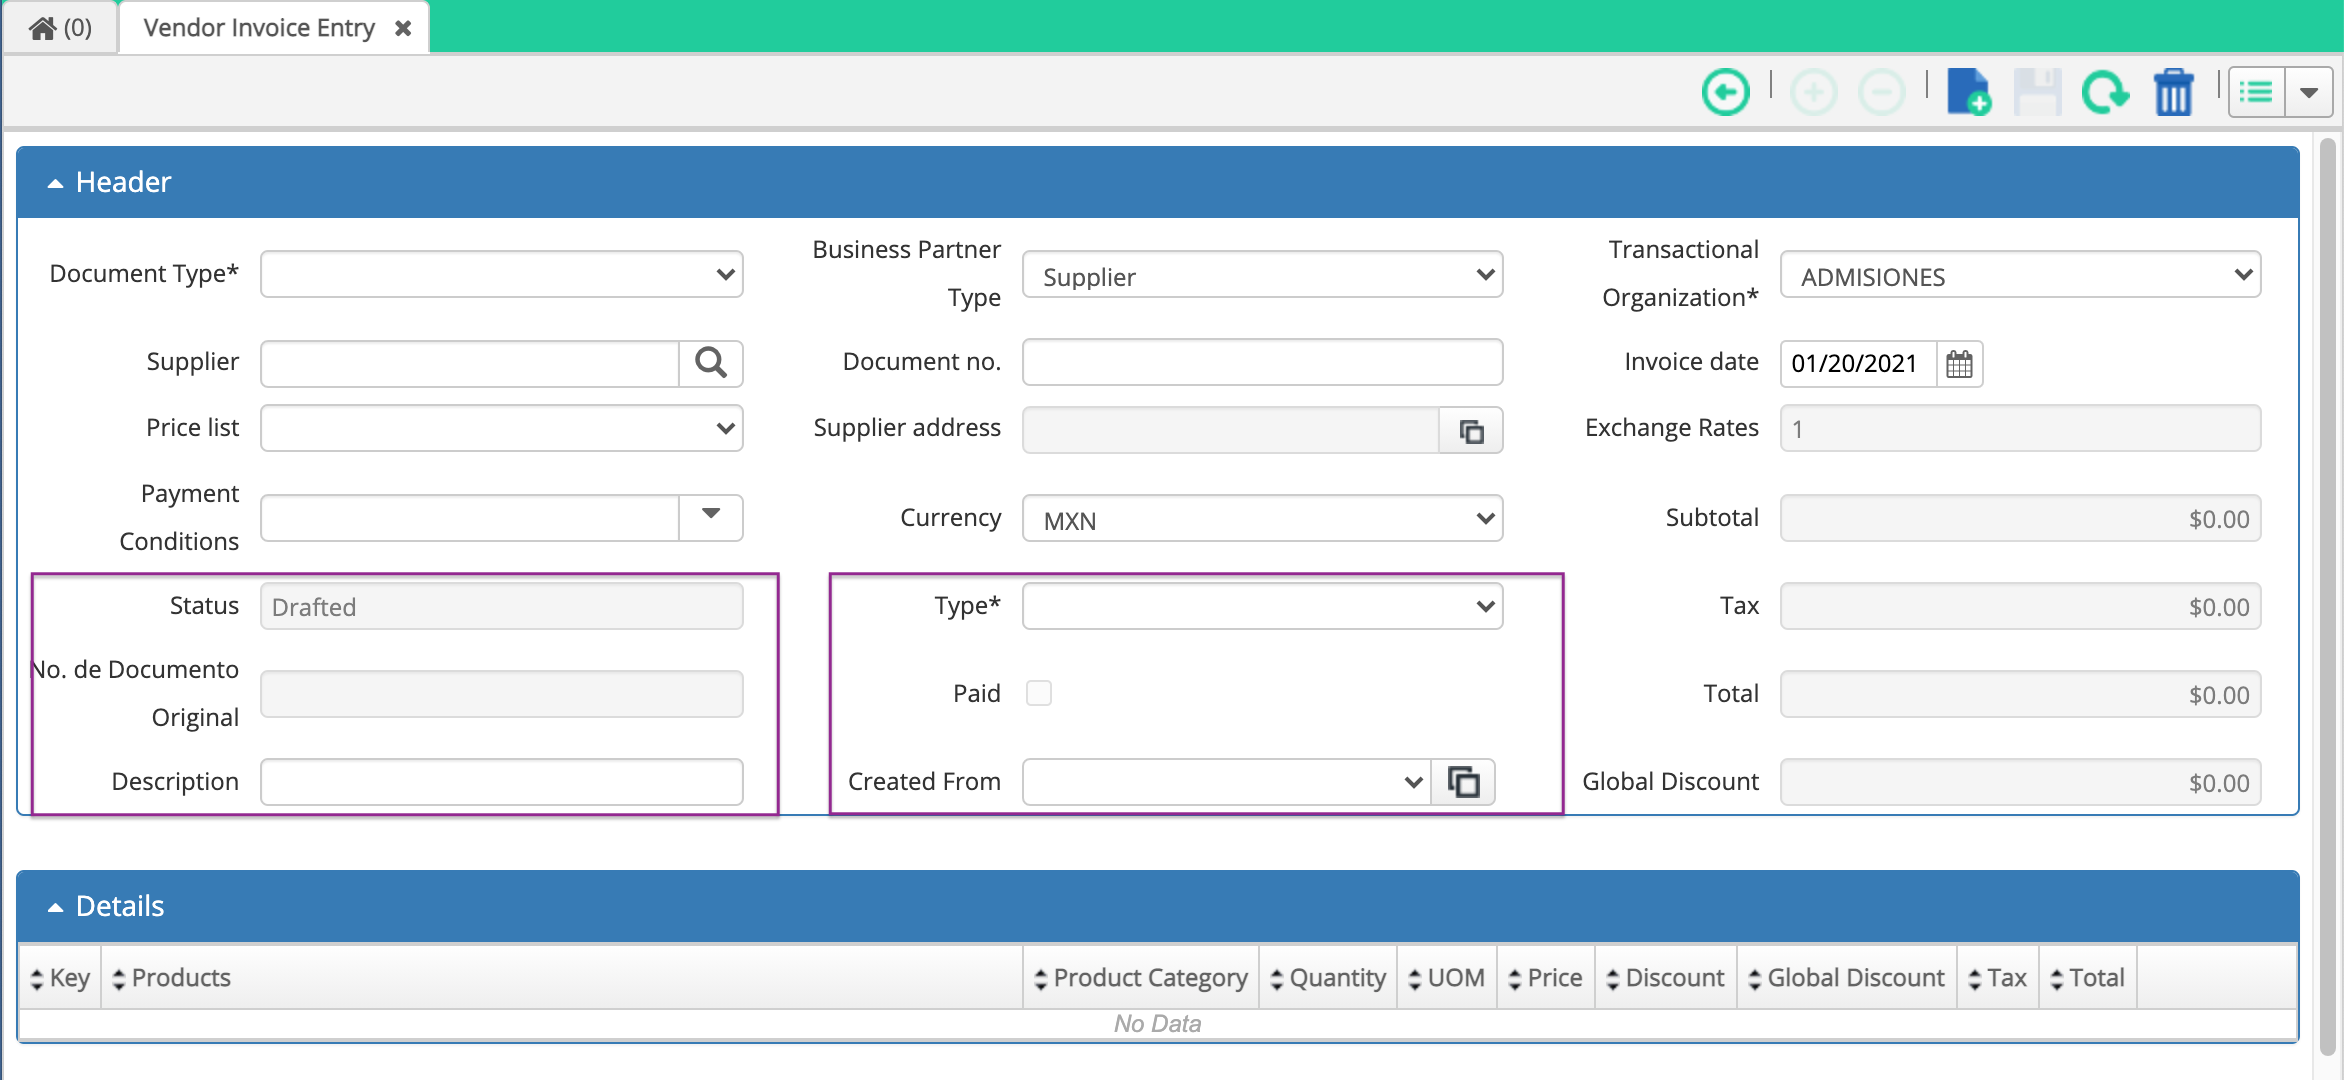The image size is (2344, 1080).
Task: Open supplier search with the magnifier icon
Action: pos(711,363)
